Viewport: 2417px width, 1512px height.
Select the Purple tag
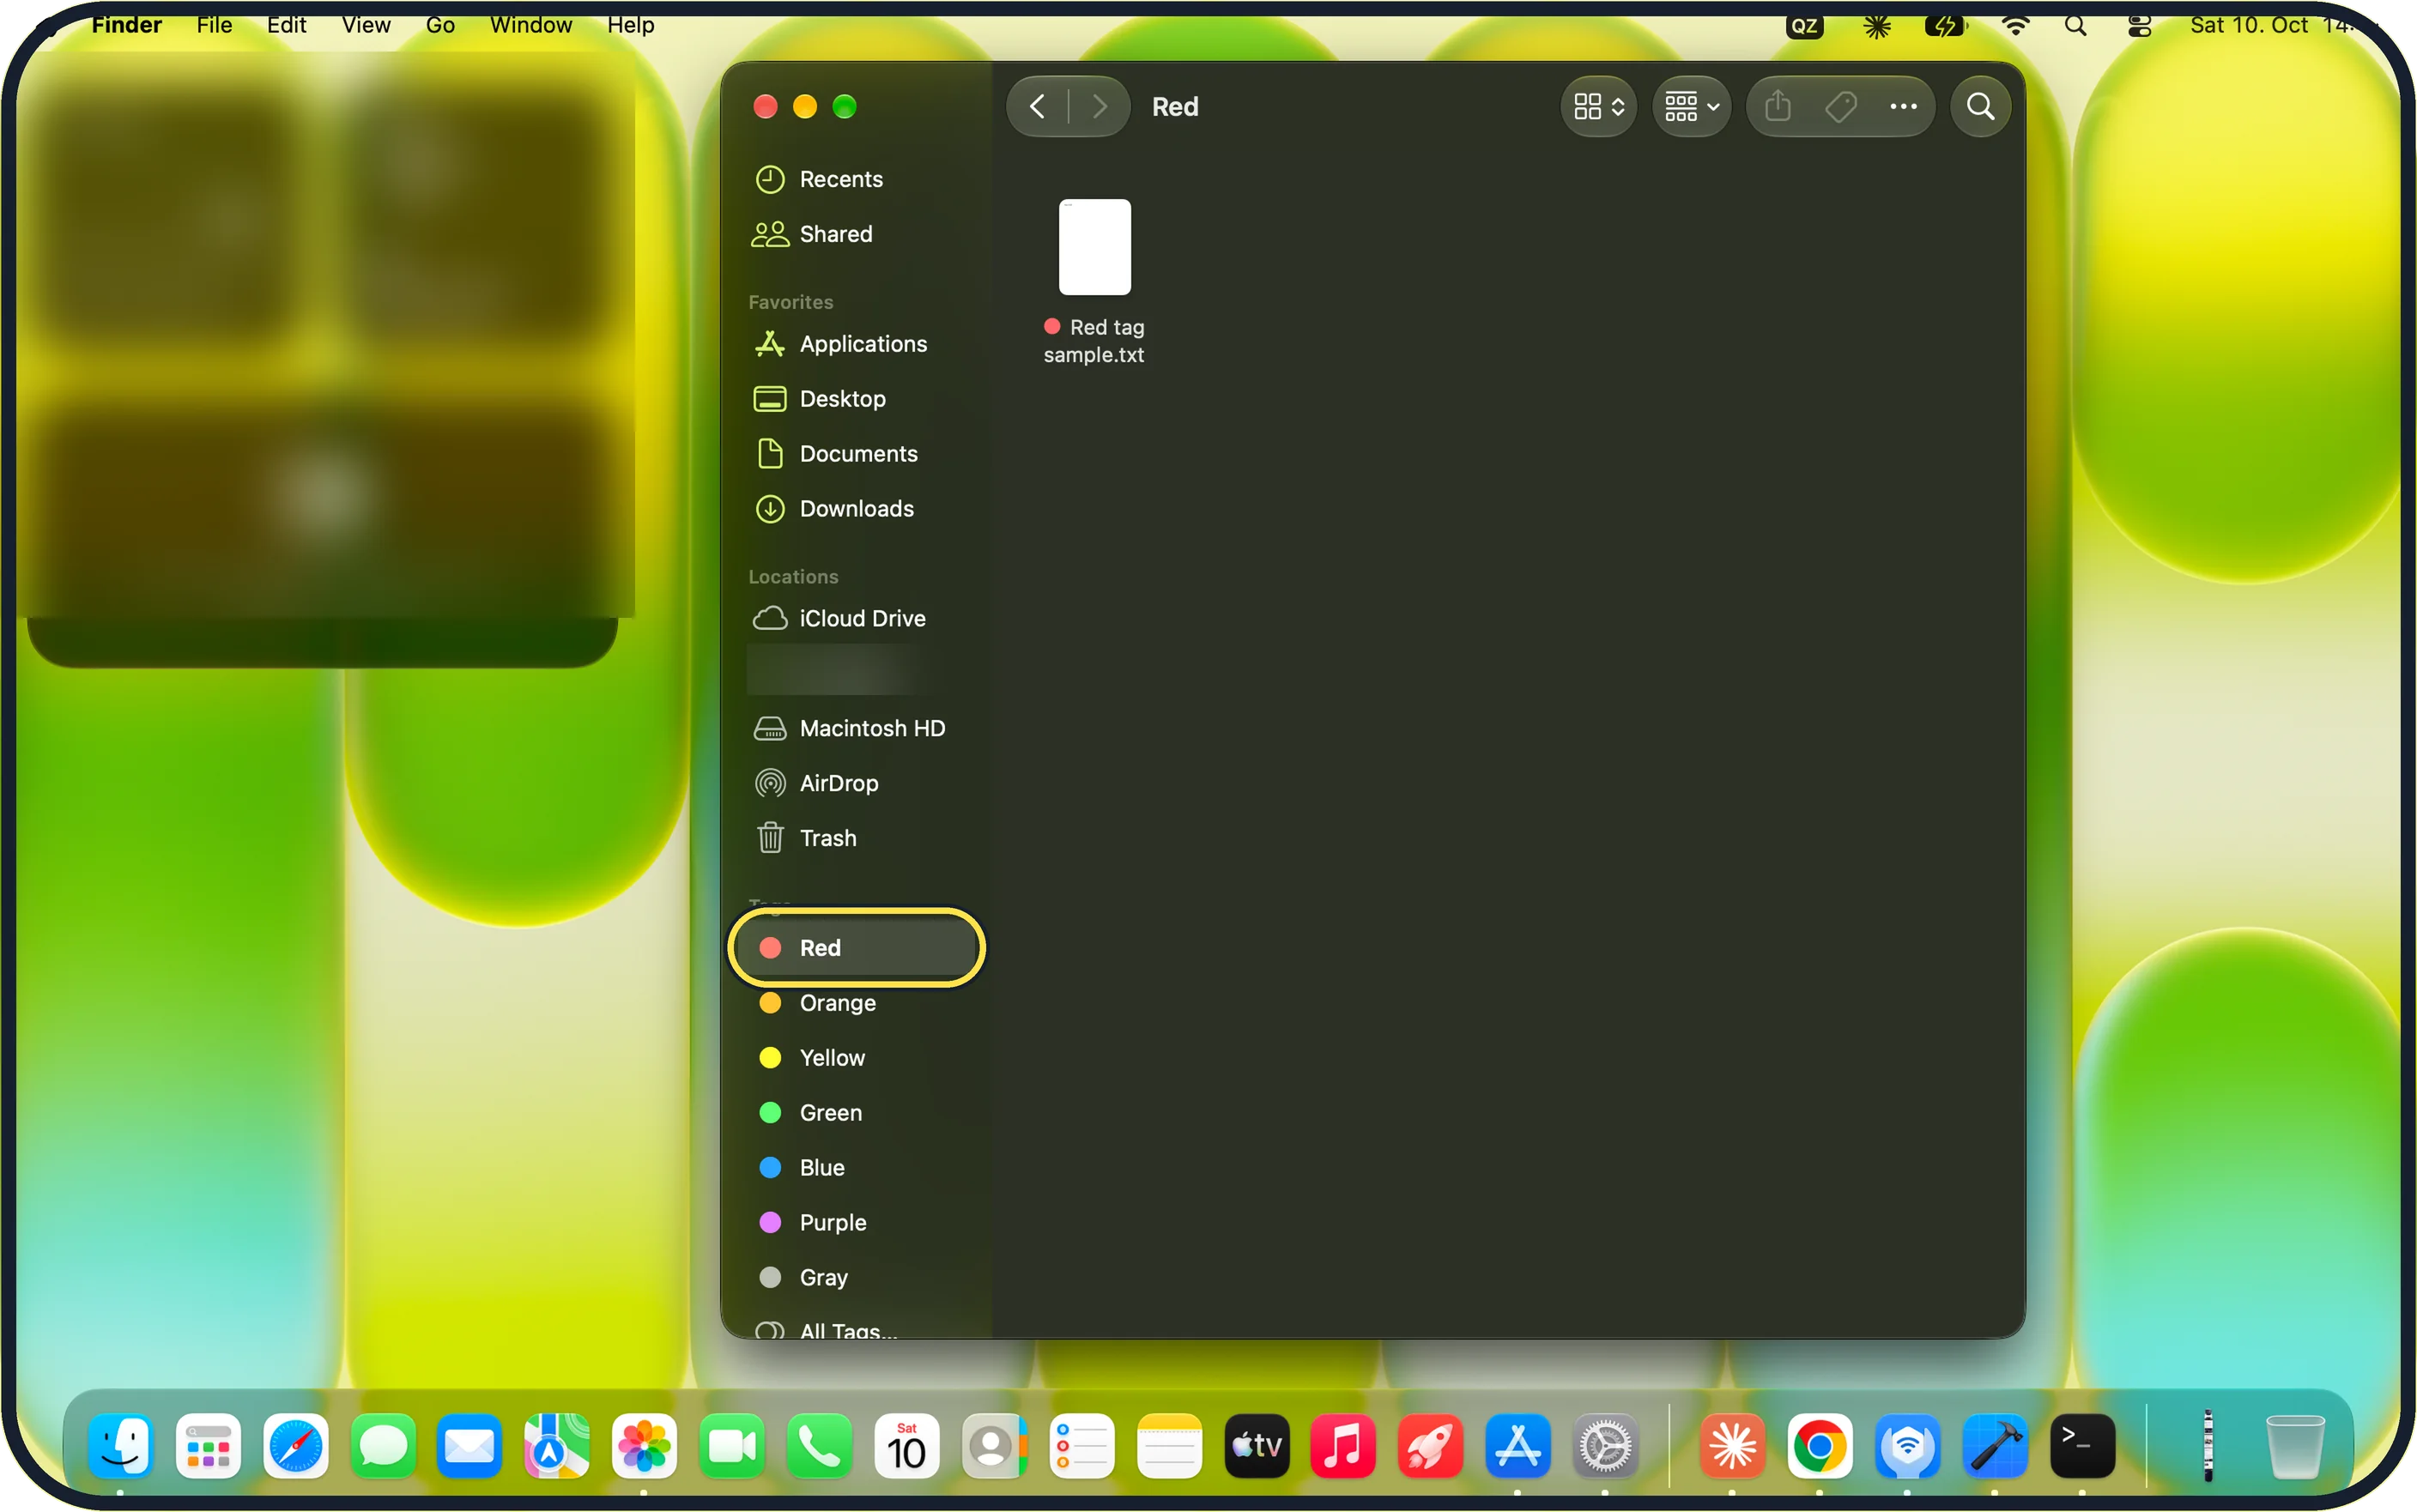coord(857,1223)
